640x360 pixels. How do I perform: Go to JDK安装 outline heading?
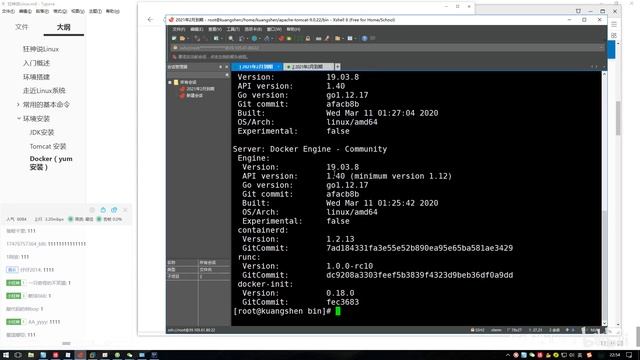[x=42, y=132]
